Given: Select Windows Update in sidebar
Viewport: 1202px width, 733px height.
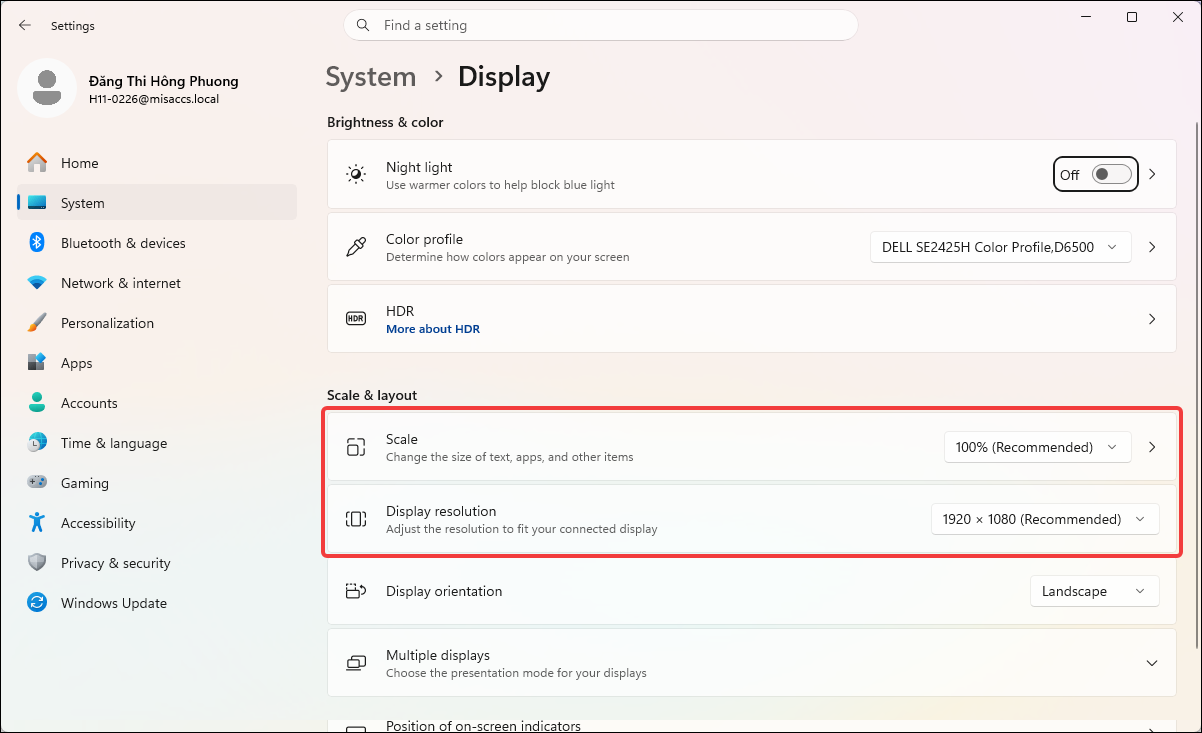Looking at the screenshot, I should (157, 603).
